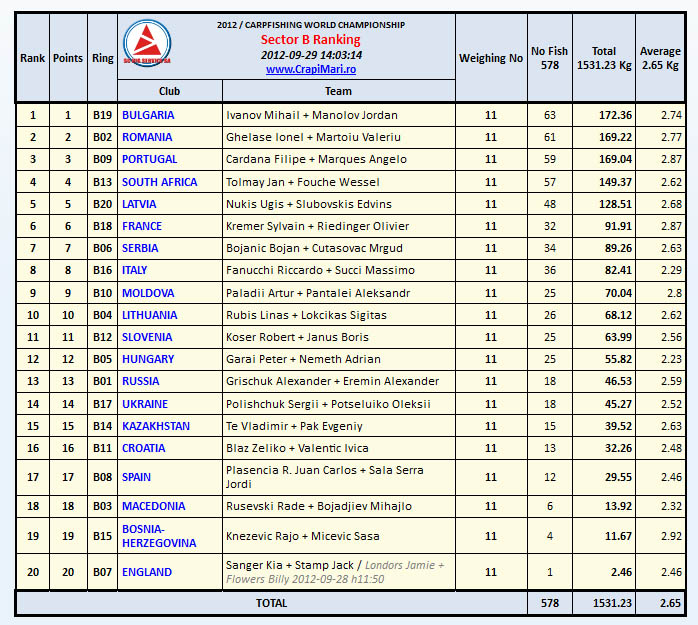Viewport: 698px width, 625px height.
Task: Open the FRANCE club link
Action: pos(142,226)
